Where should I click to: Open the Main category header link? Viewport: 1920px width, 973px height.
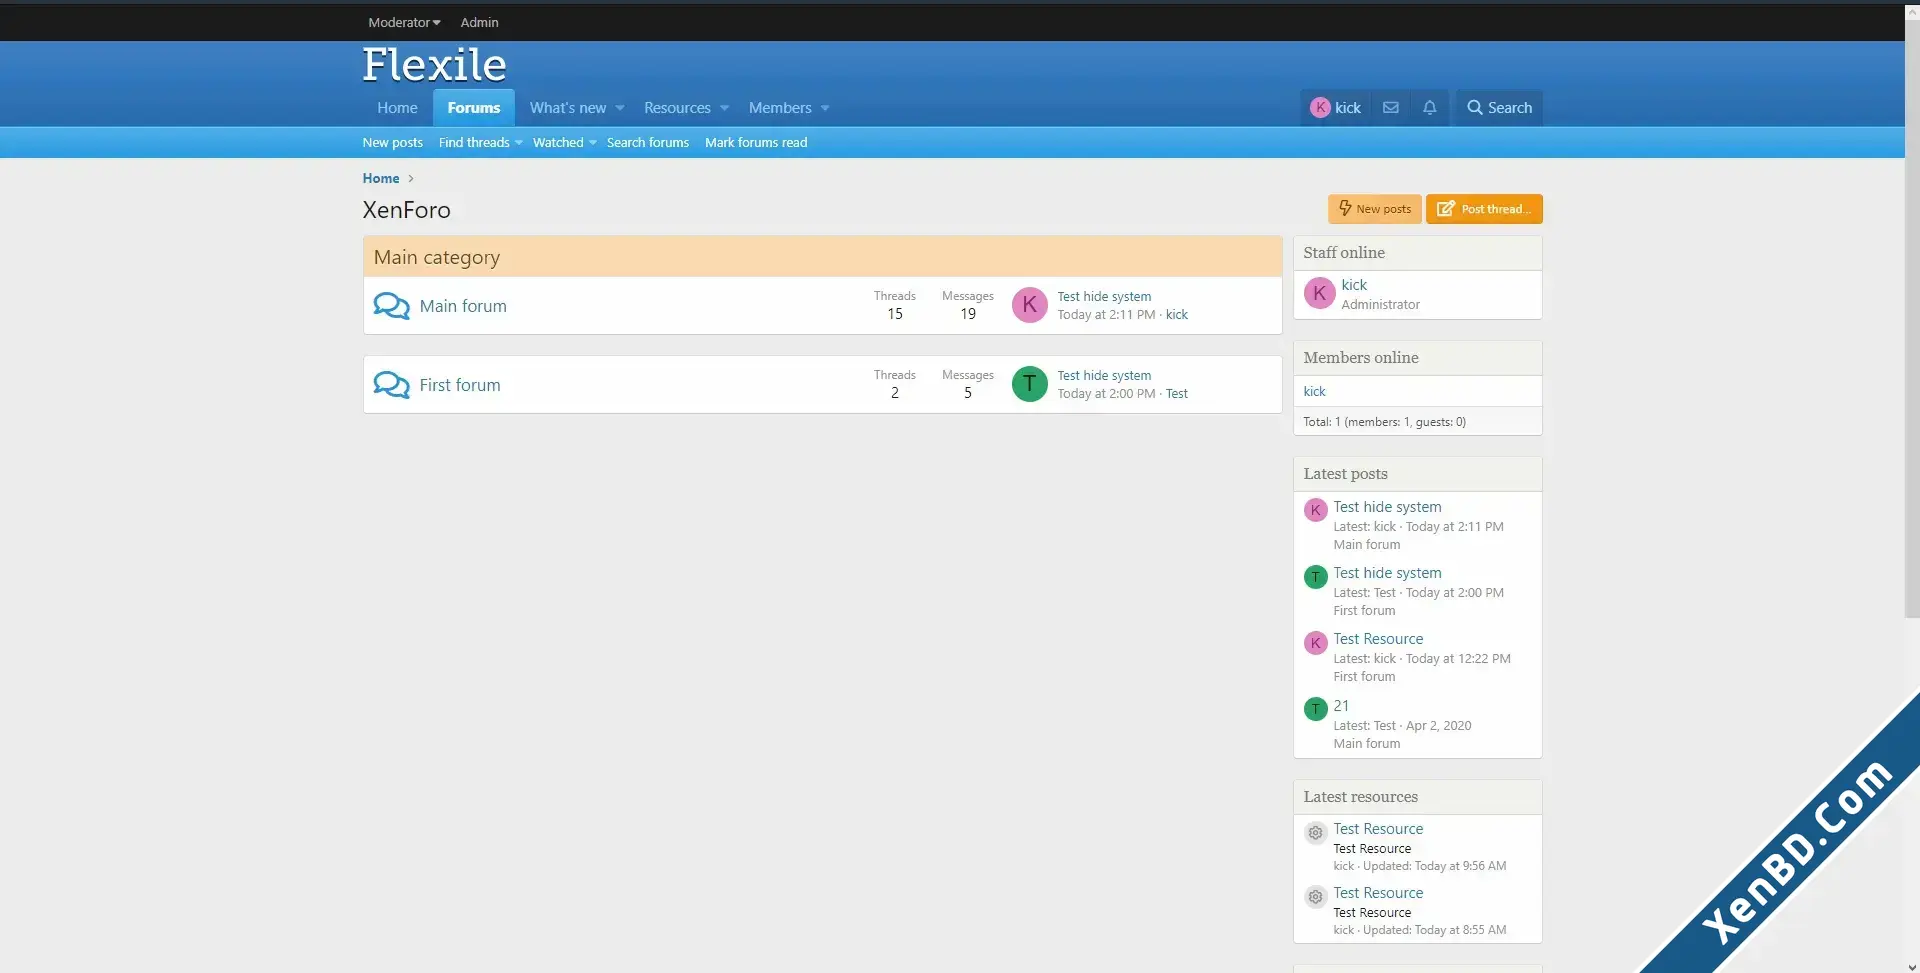pos(437,257)
